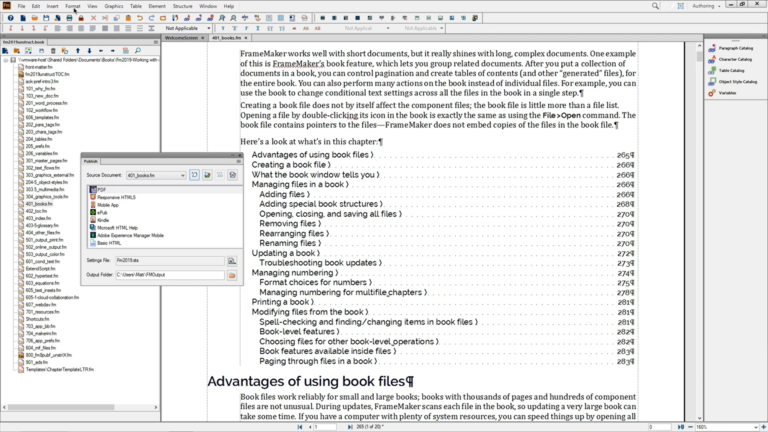Viewport: 768px width, 432px height.
Task: Select 401_books.fm in the book tree
Action: (x=39, y=204)
